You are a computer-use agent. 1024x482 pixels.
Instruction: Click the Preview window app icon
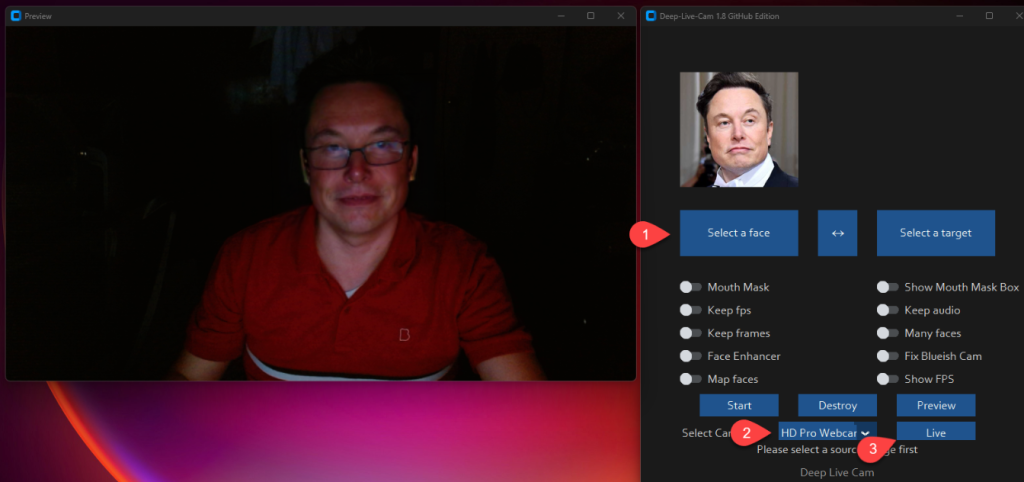coord(16,16)
